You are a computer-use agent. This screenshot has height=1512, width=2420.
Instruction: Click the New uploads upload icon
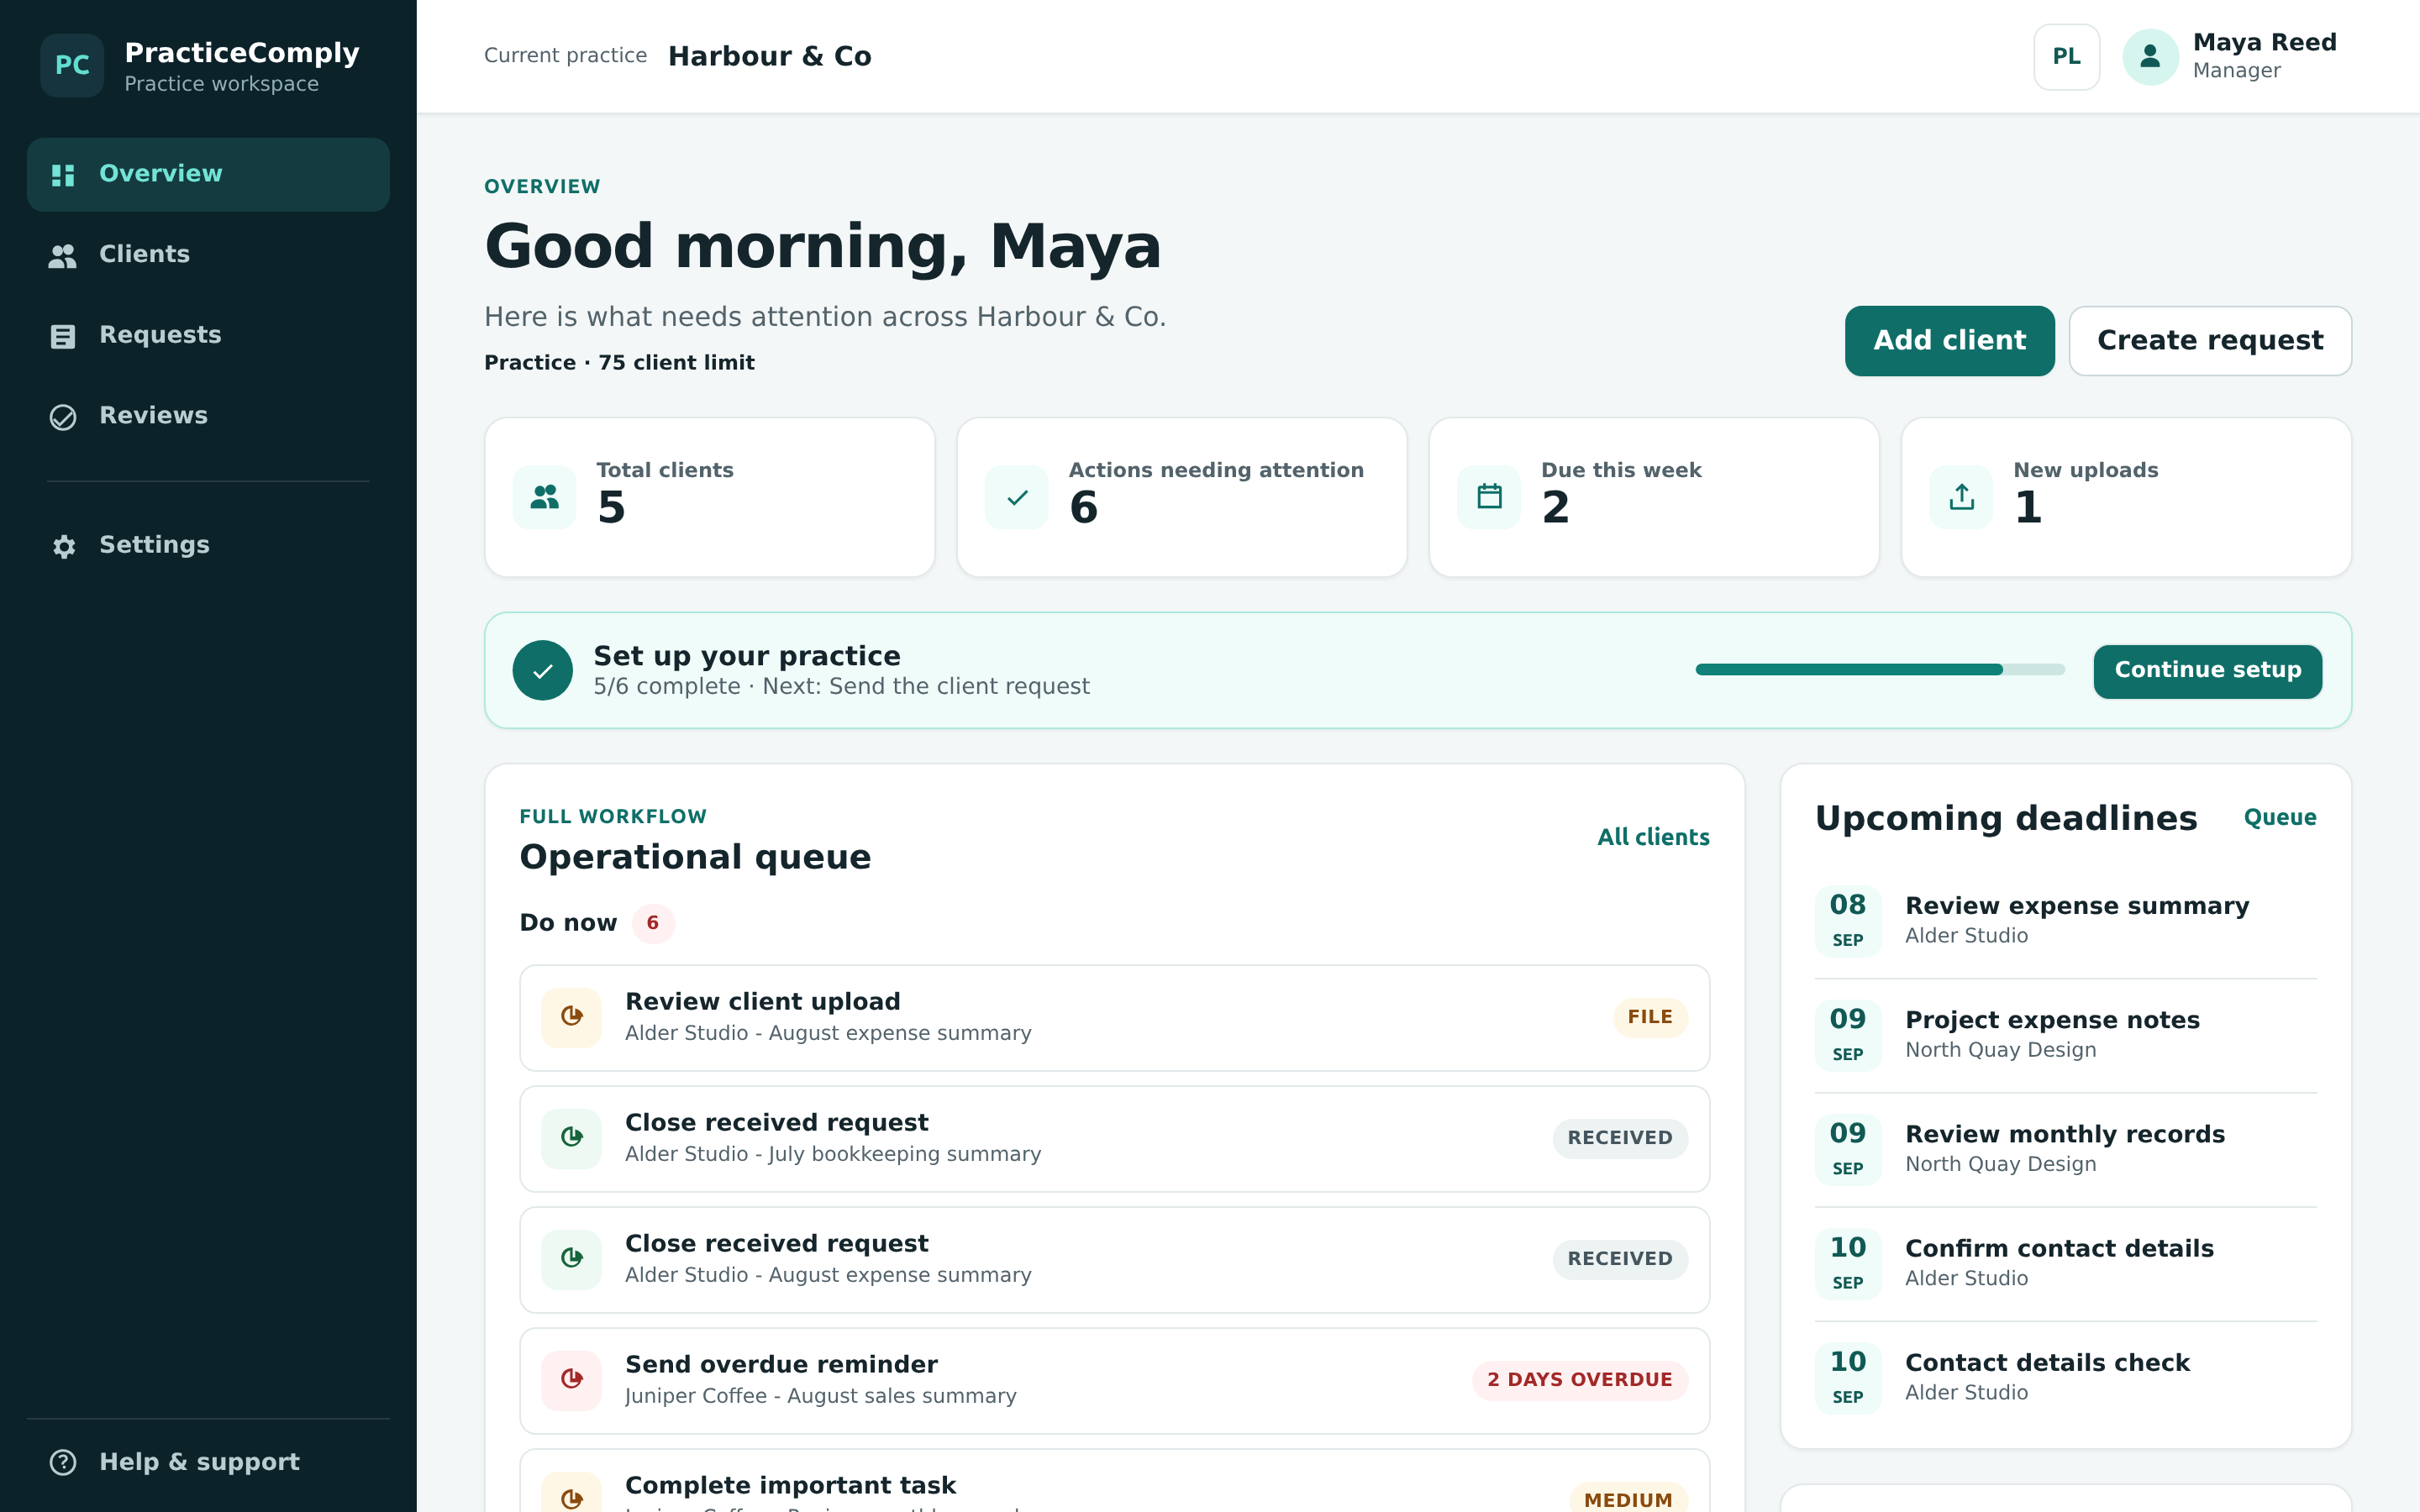[1961, 497]
